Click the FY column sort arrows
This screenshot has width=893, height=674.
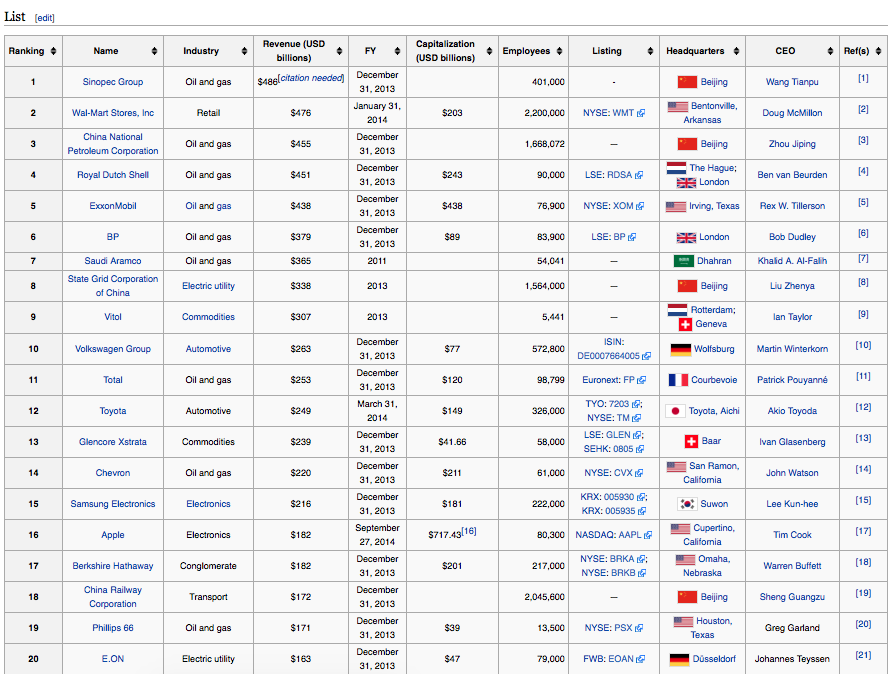pyautogui.click(x=398, y=51)
